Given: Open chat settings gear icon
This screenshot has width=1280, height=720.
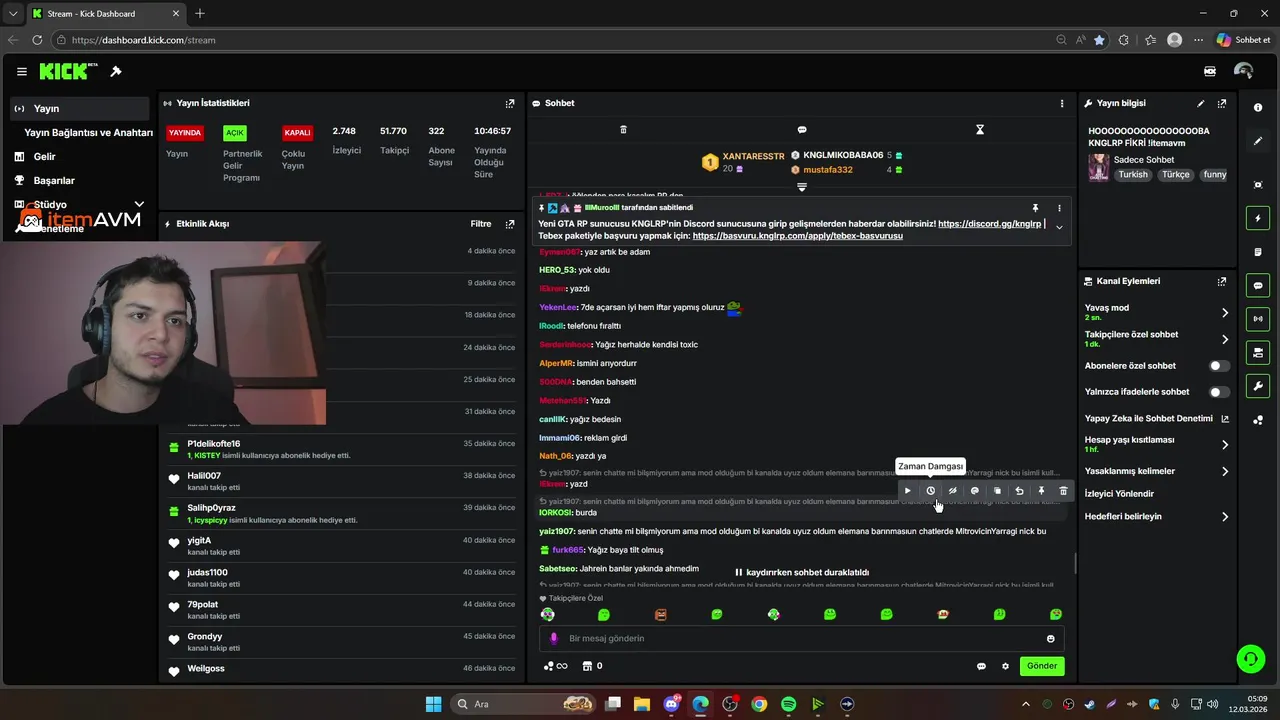Looking at the screenshot, I should point(1005,666).
